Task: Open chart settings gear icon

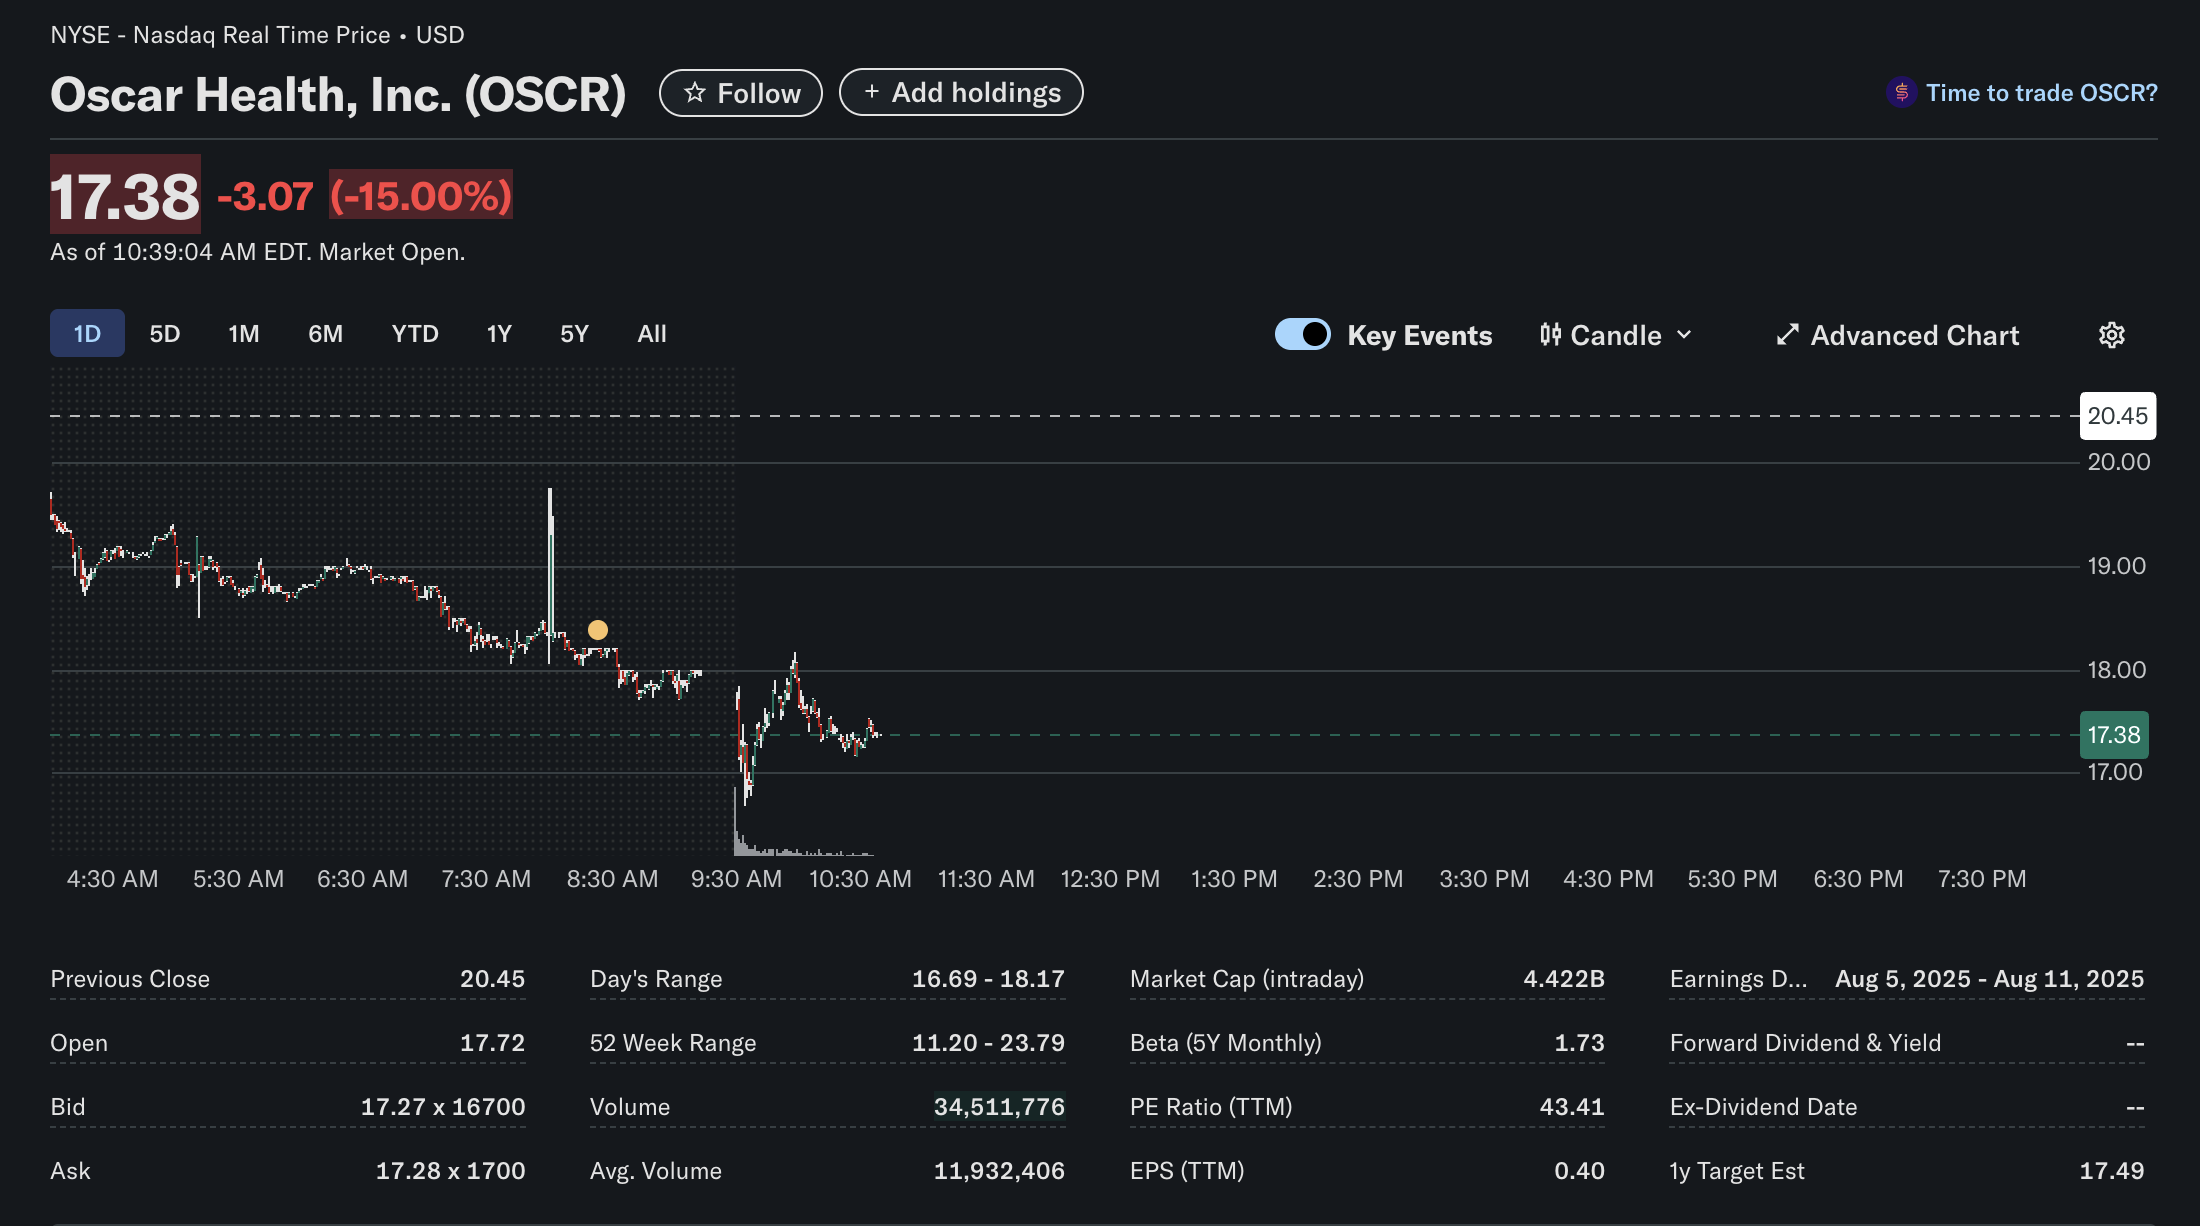Action: point(2111,335)
